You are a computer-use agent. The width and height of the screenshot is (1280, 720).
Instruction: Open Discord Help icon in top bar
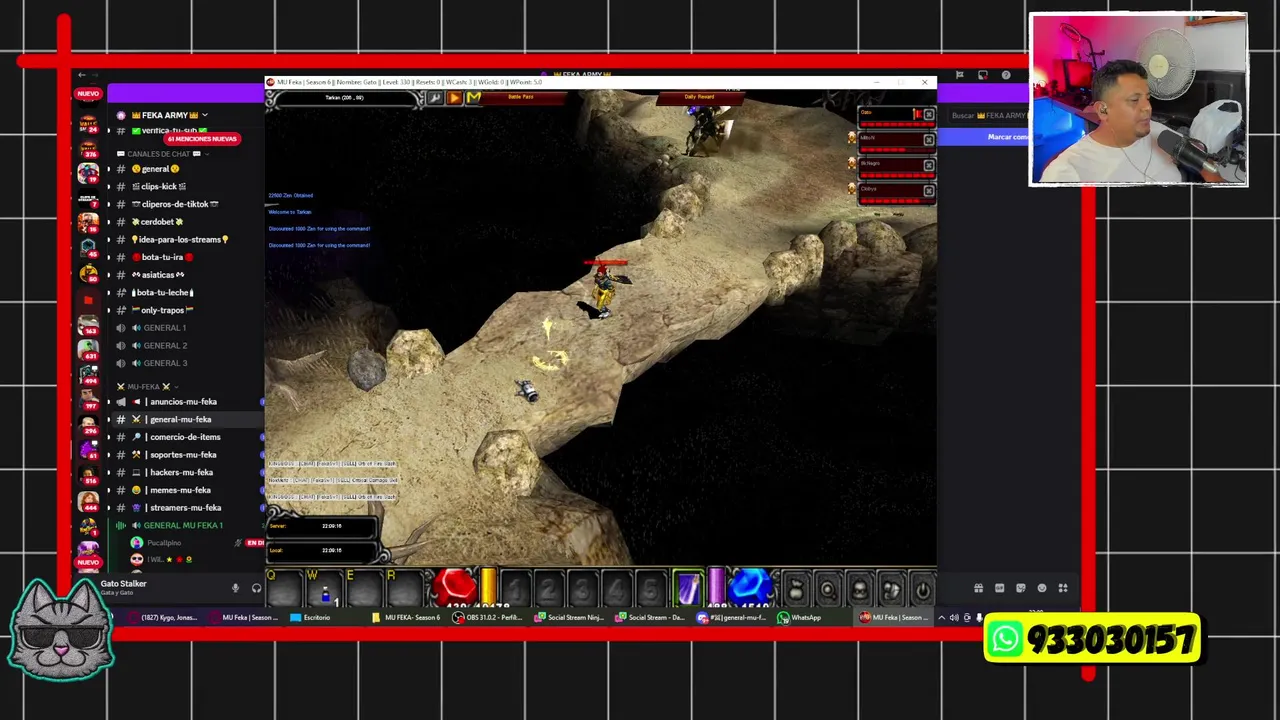pyautogui.click(x=1006, y=75)
